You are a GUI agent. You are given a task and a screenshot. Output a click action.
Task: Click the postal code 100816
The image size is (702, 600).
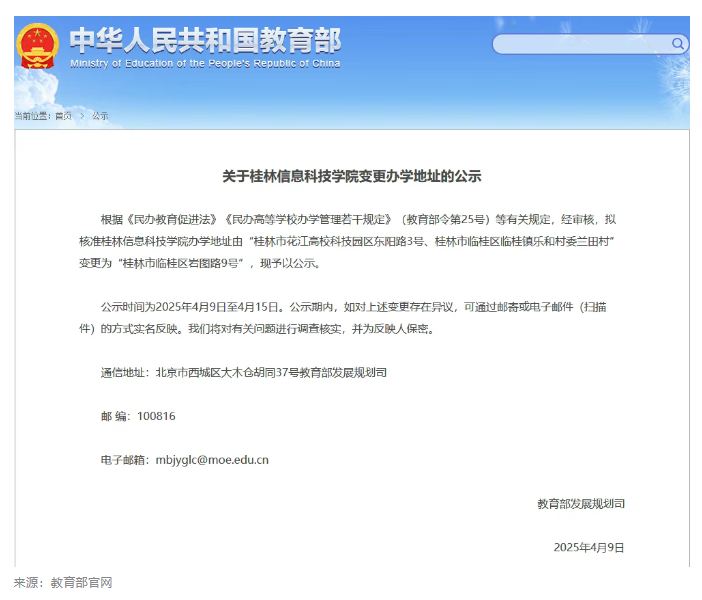pyautogui.click(x=156, y=416)
